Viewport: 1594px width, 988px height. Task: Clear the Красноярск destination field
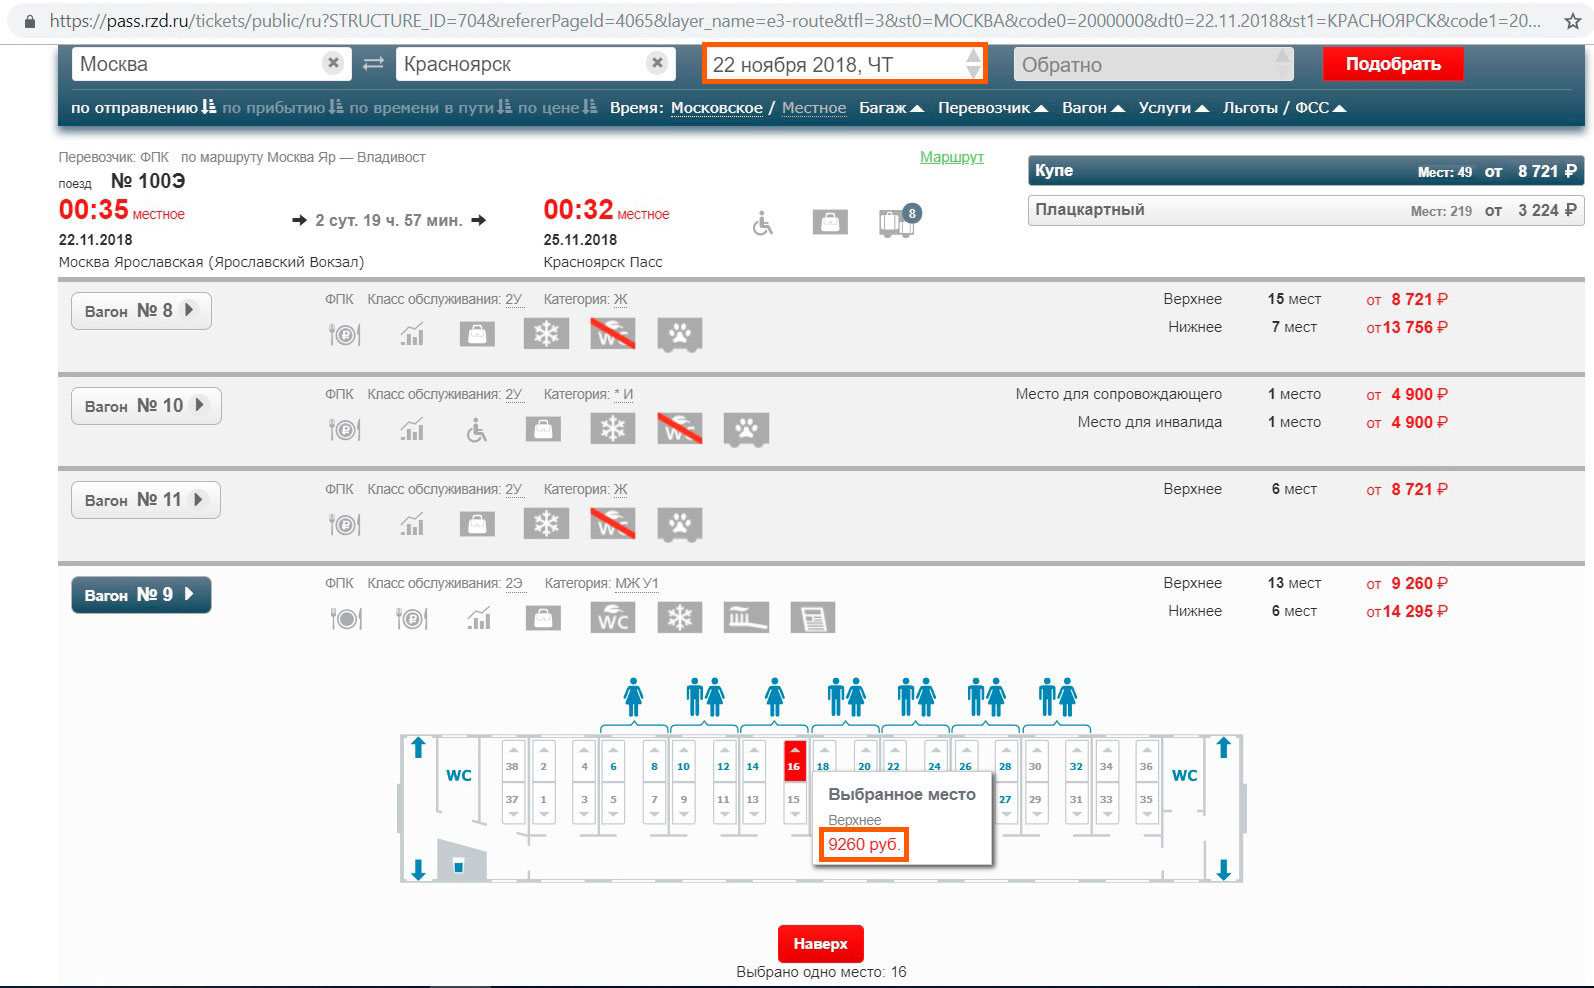click(x=657, y=63)
